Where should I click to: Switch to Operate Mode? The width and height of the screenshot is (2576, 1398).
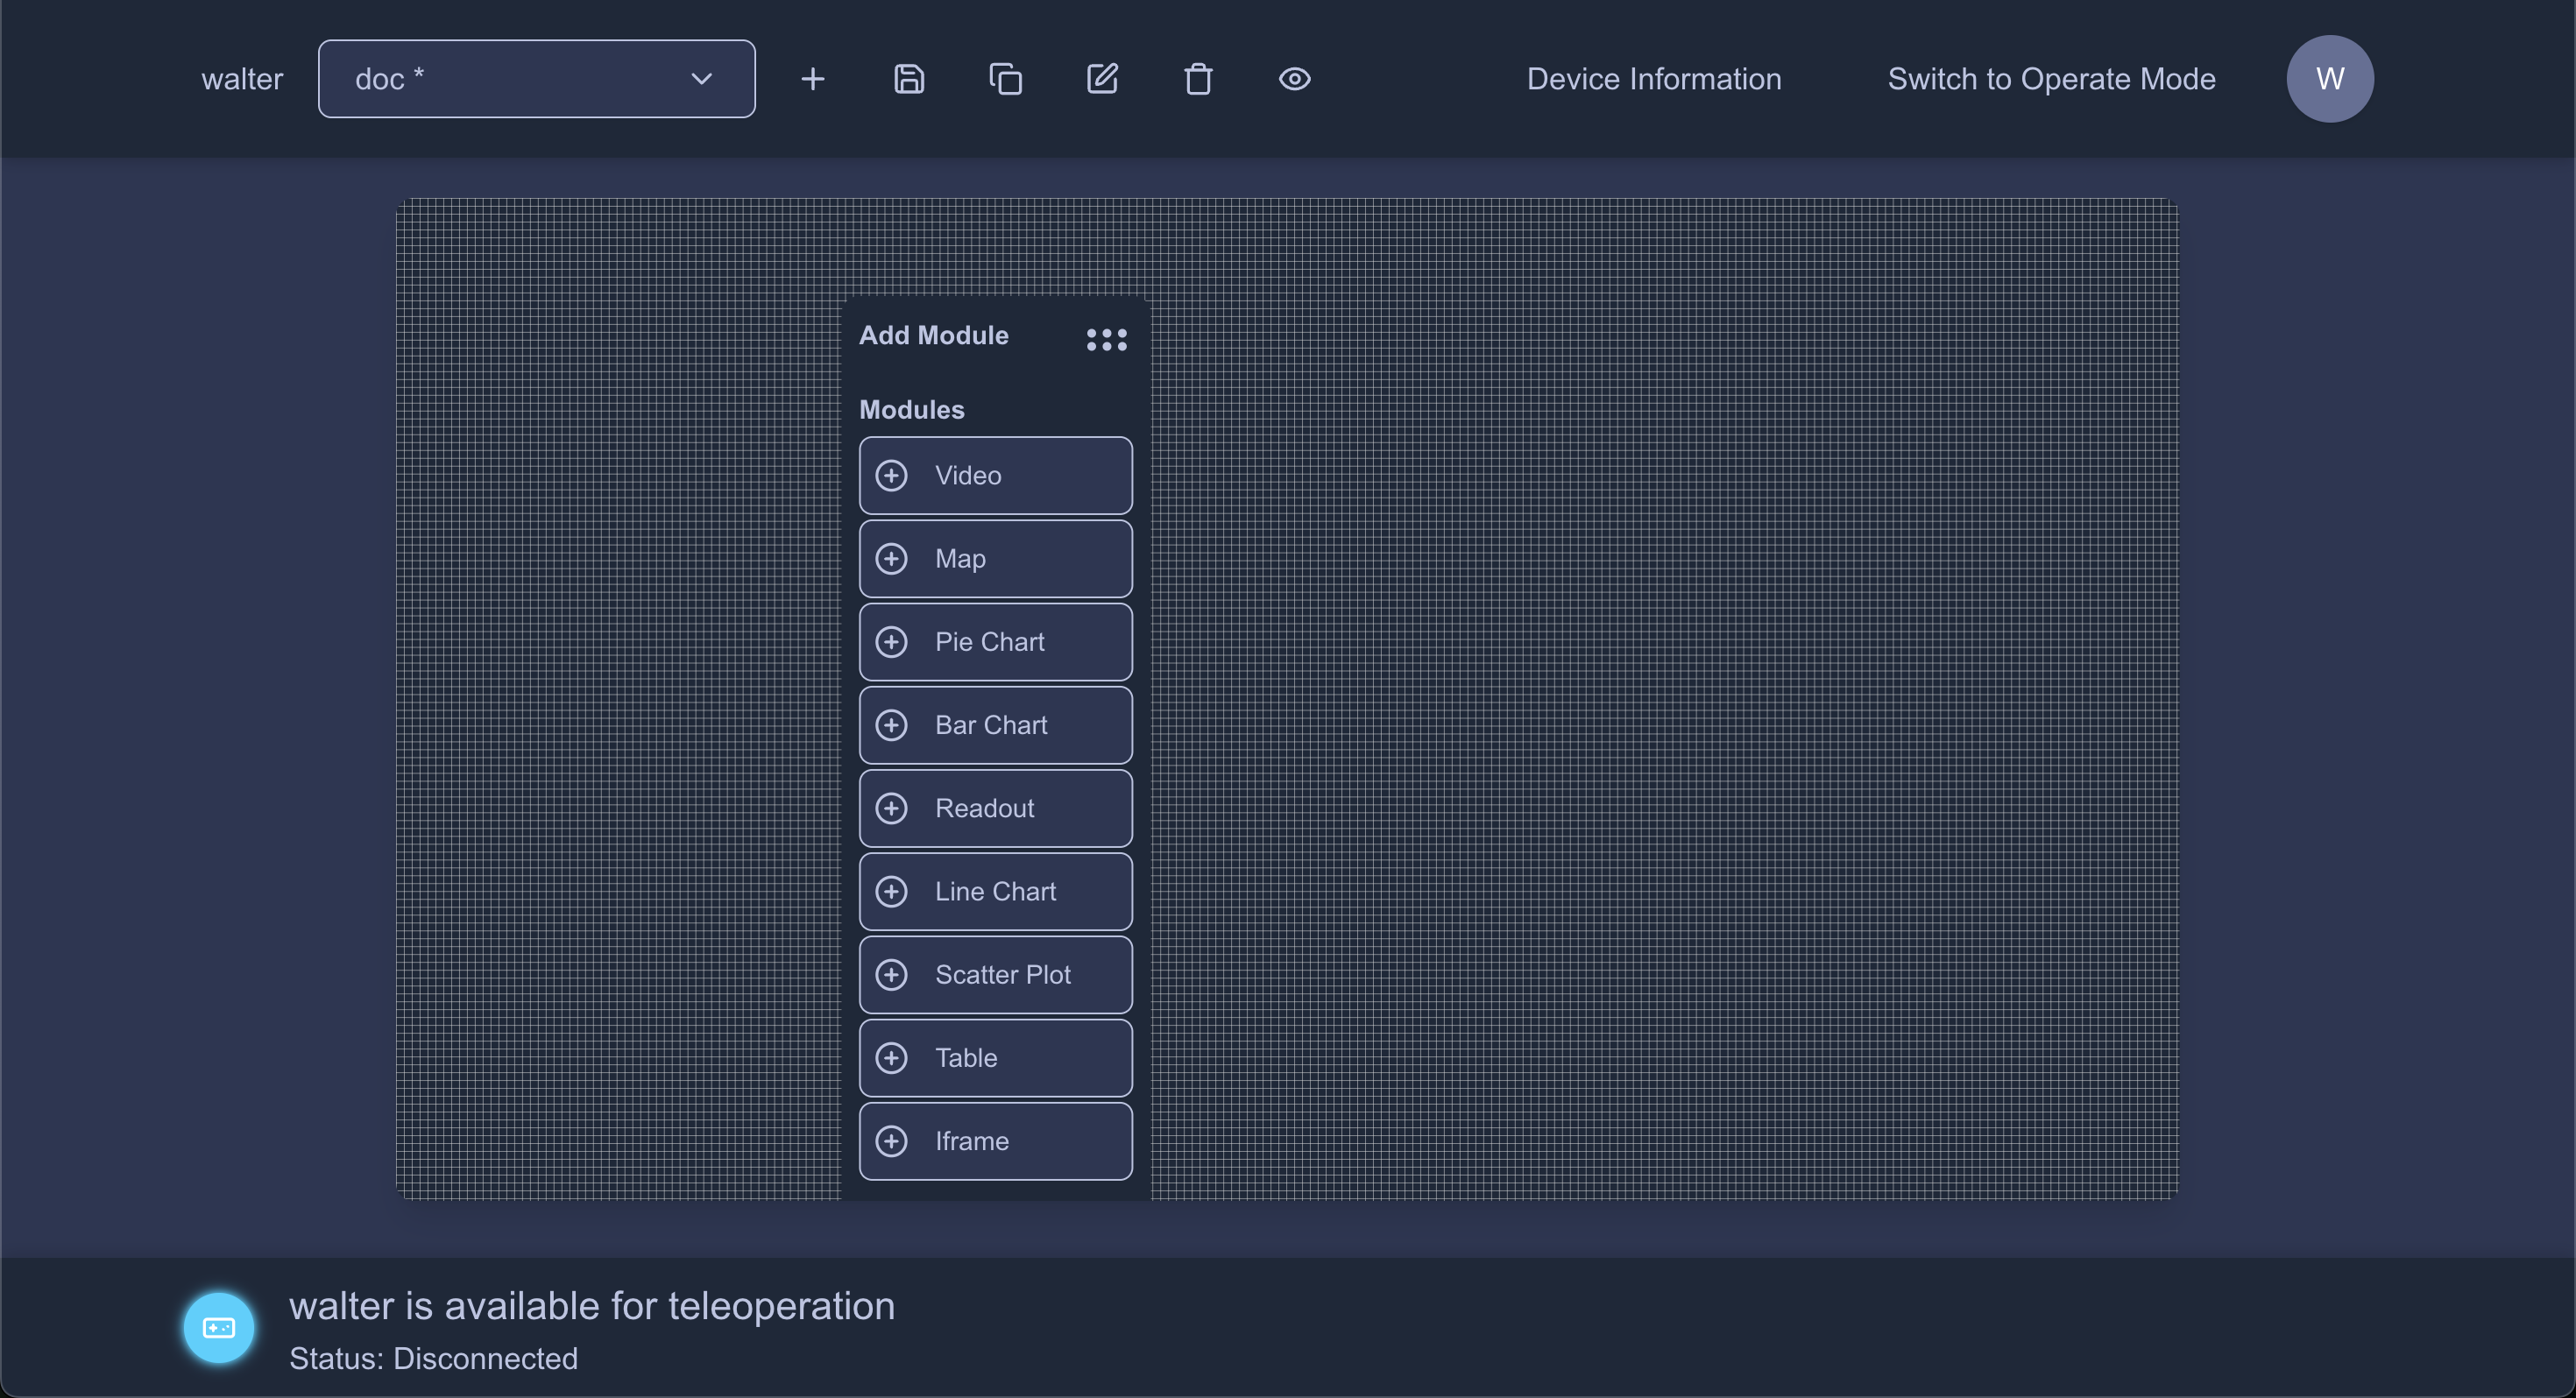(2050, 79)
